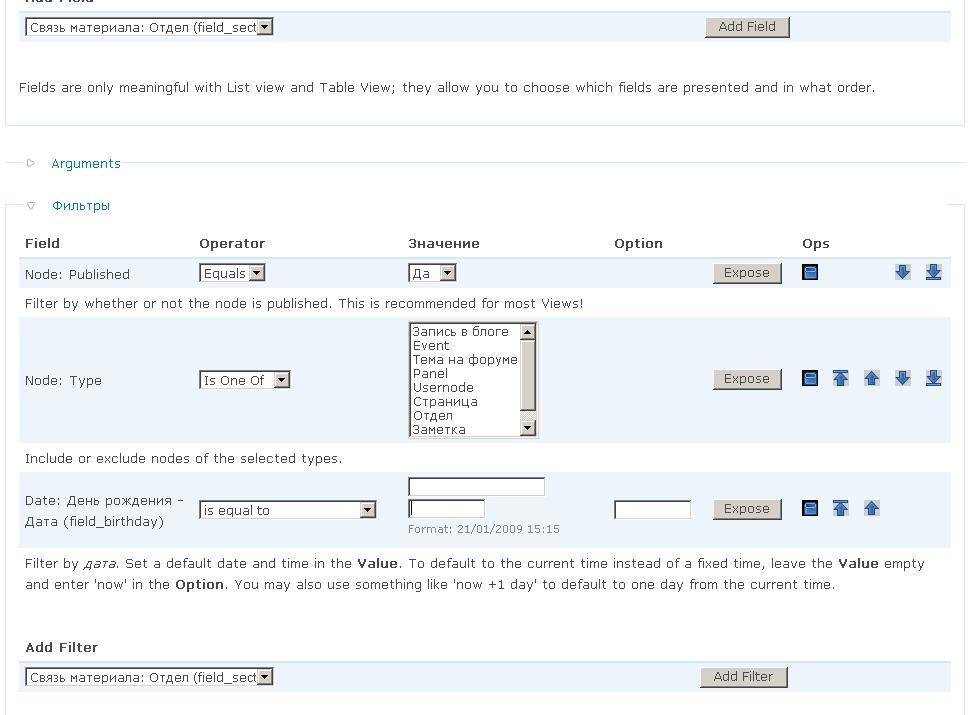Click the lower date value field above Format
The height and width of the screenshot is (715, 969).
pyautogui.click(x=447, y=509)
